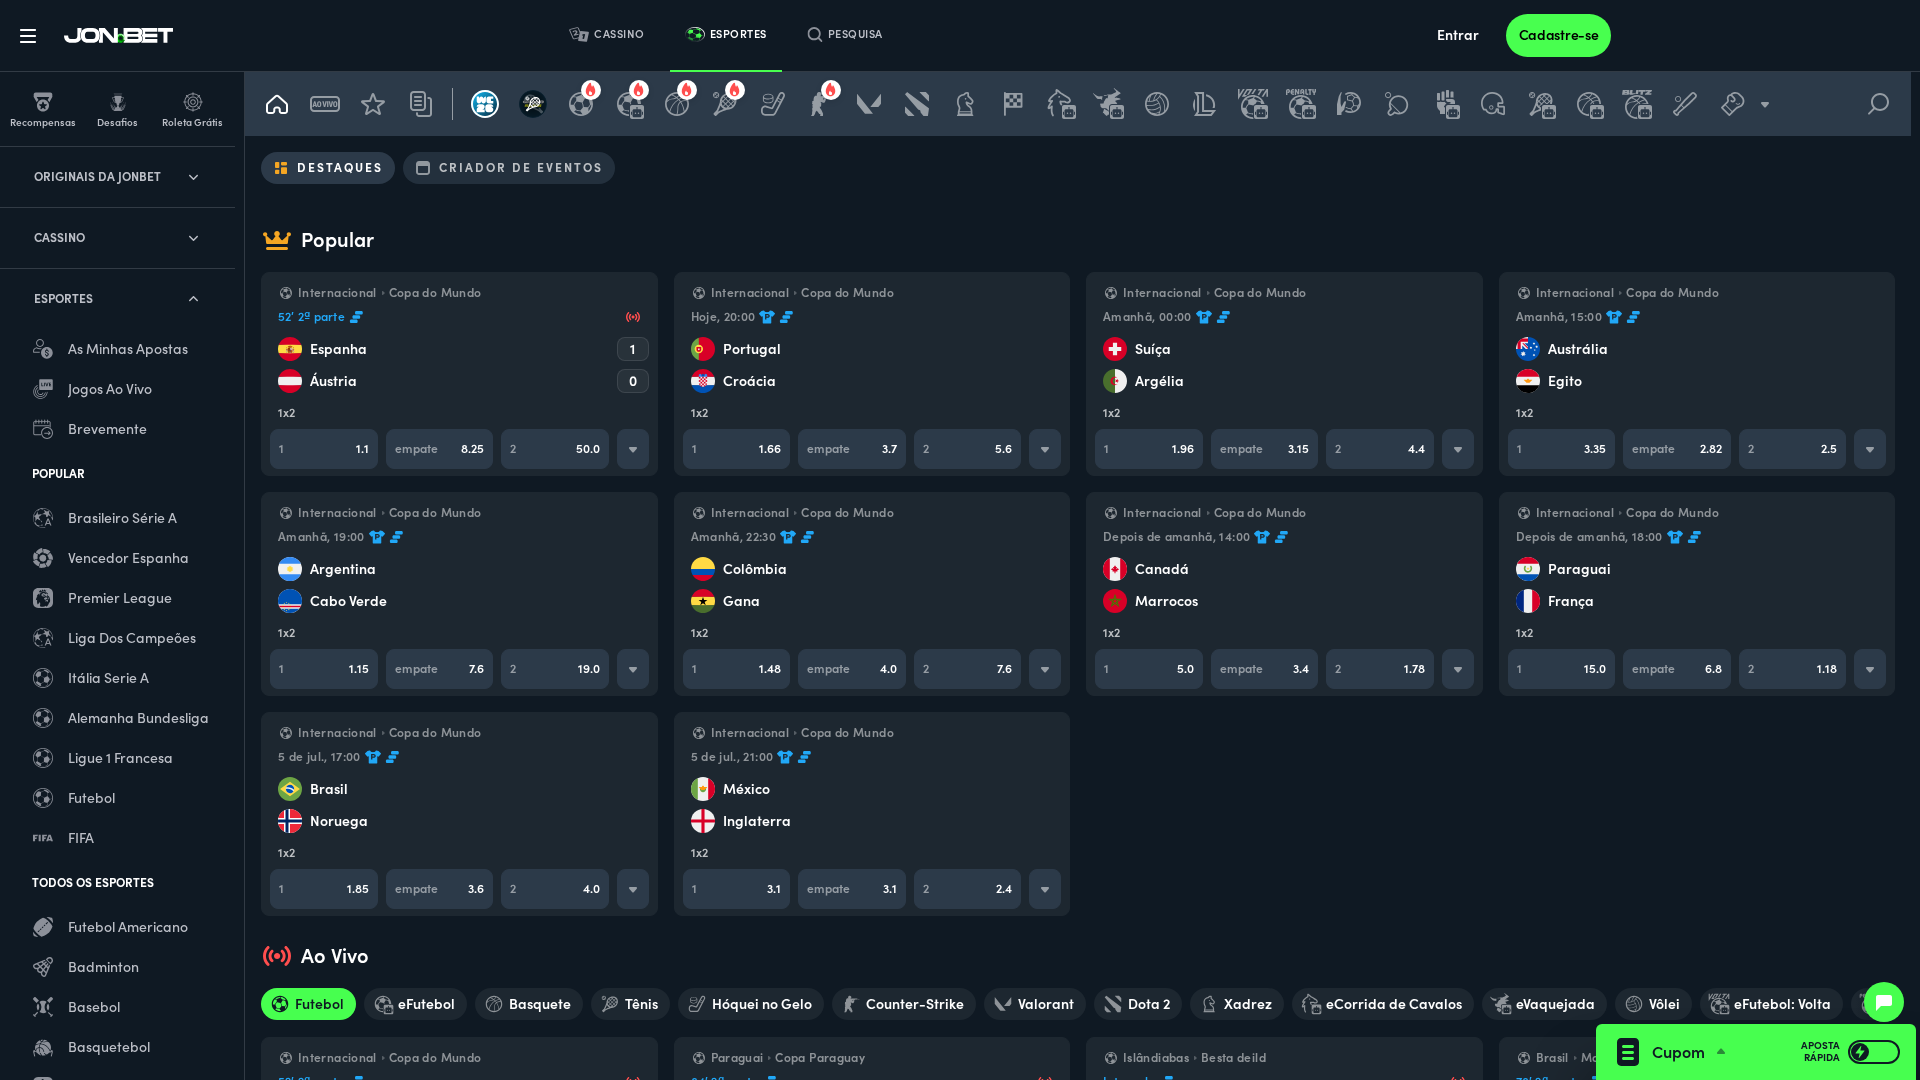Image resolution: width=1920 pixels, height=1080 pixels.
Task: Switch to Destaques tab
Action: pyautogui.click(x=328, y=168)
